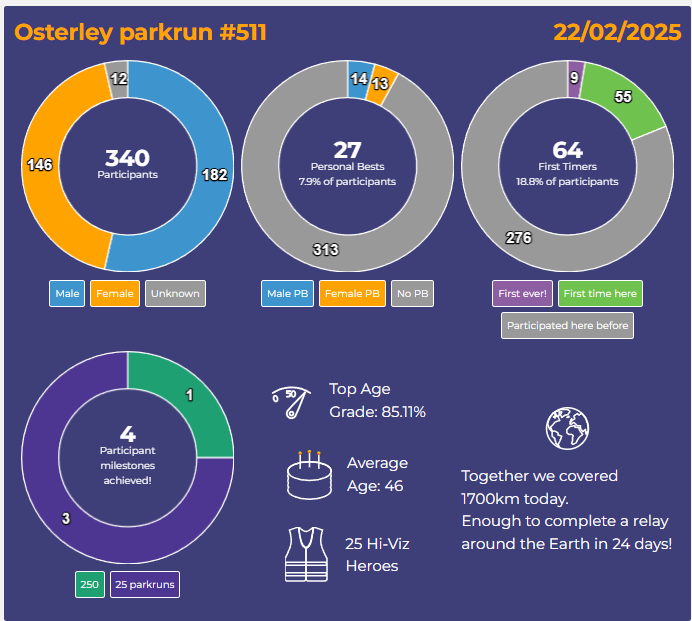Screen dimensions: 692x621
Task: Toggle the Male PB legend item
Action: [x=287, y=294]
